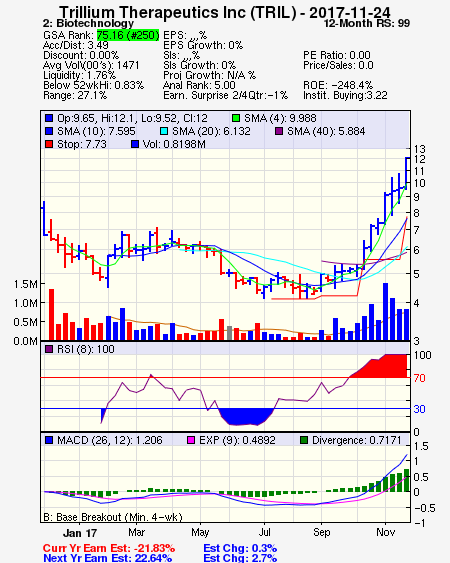Click the Vol: 0.8198M legend text
Image resolution: width=450 pixels, height=563 pixels.
(x=174, y=144)
